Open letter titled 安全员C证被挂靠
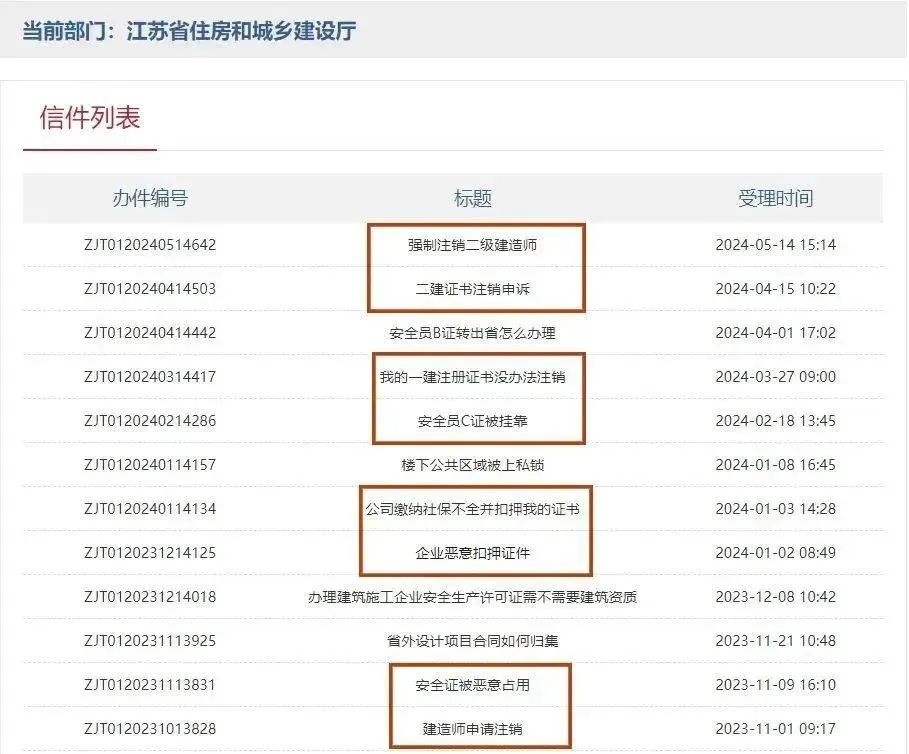Screen dimensions: 909x754 point(472,421)
